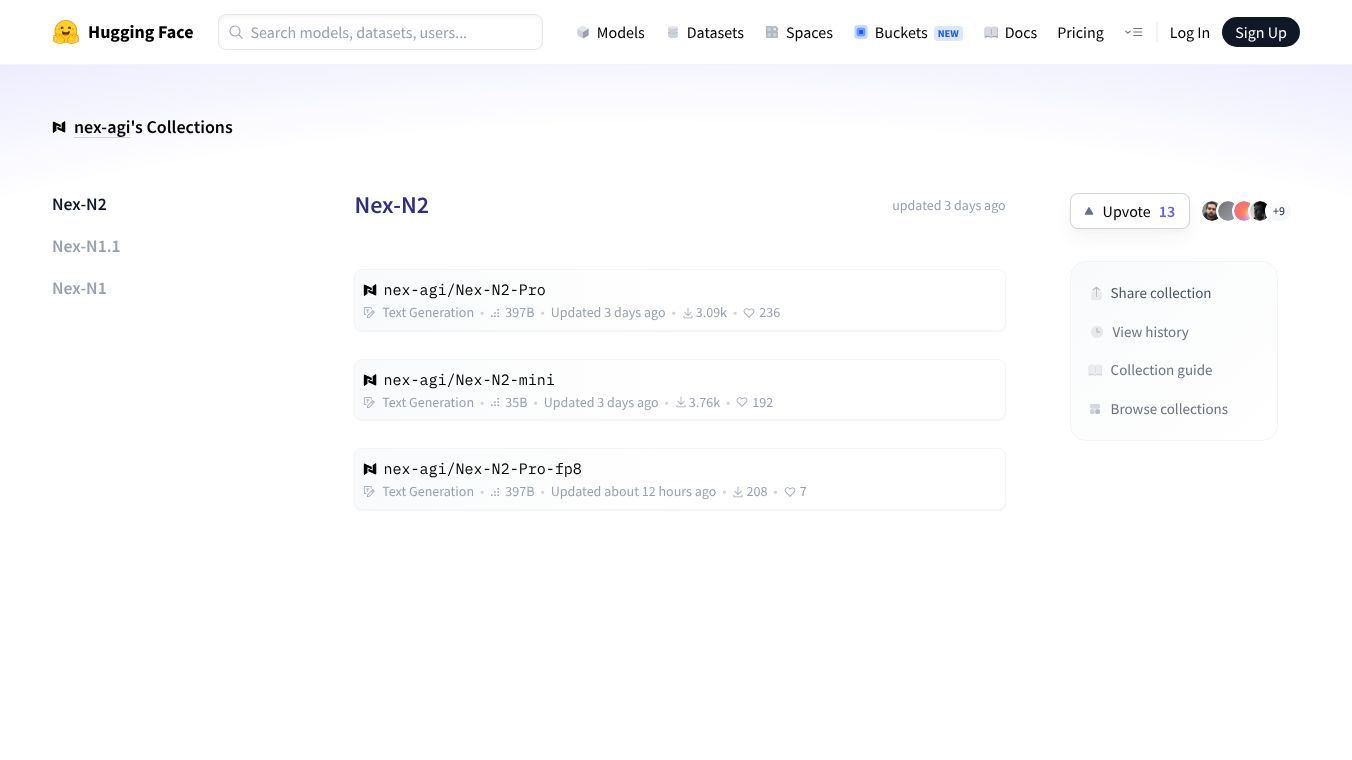
Task: Select the Nex-N1 collection in the sidebar
Action: click(x=79, y=288)
